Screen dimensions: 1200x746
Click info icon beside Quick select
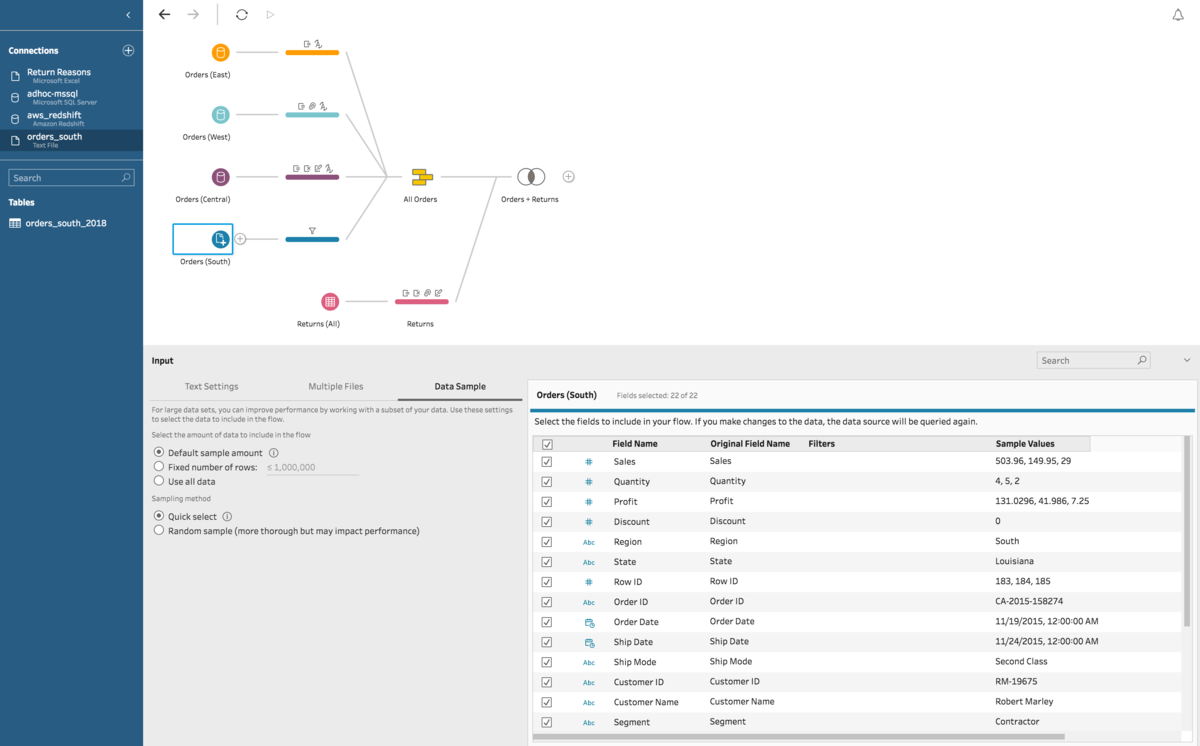click(x=227, y=517)
